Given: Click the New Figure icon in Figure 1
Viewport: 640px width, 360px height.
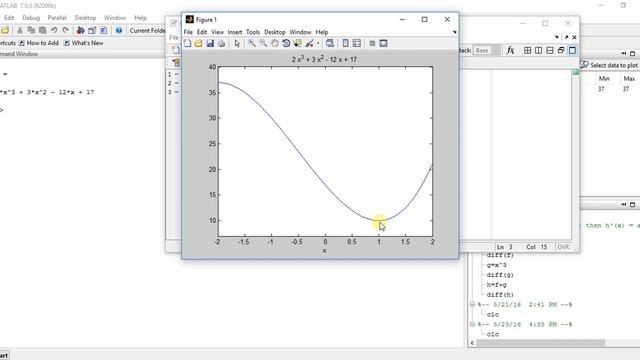Looking at the screenshot, I should [x=187, y=43].
